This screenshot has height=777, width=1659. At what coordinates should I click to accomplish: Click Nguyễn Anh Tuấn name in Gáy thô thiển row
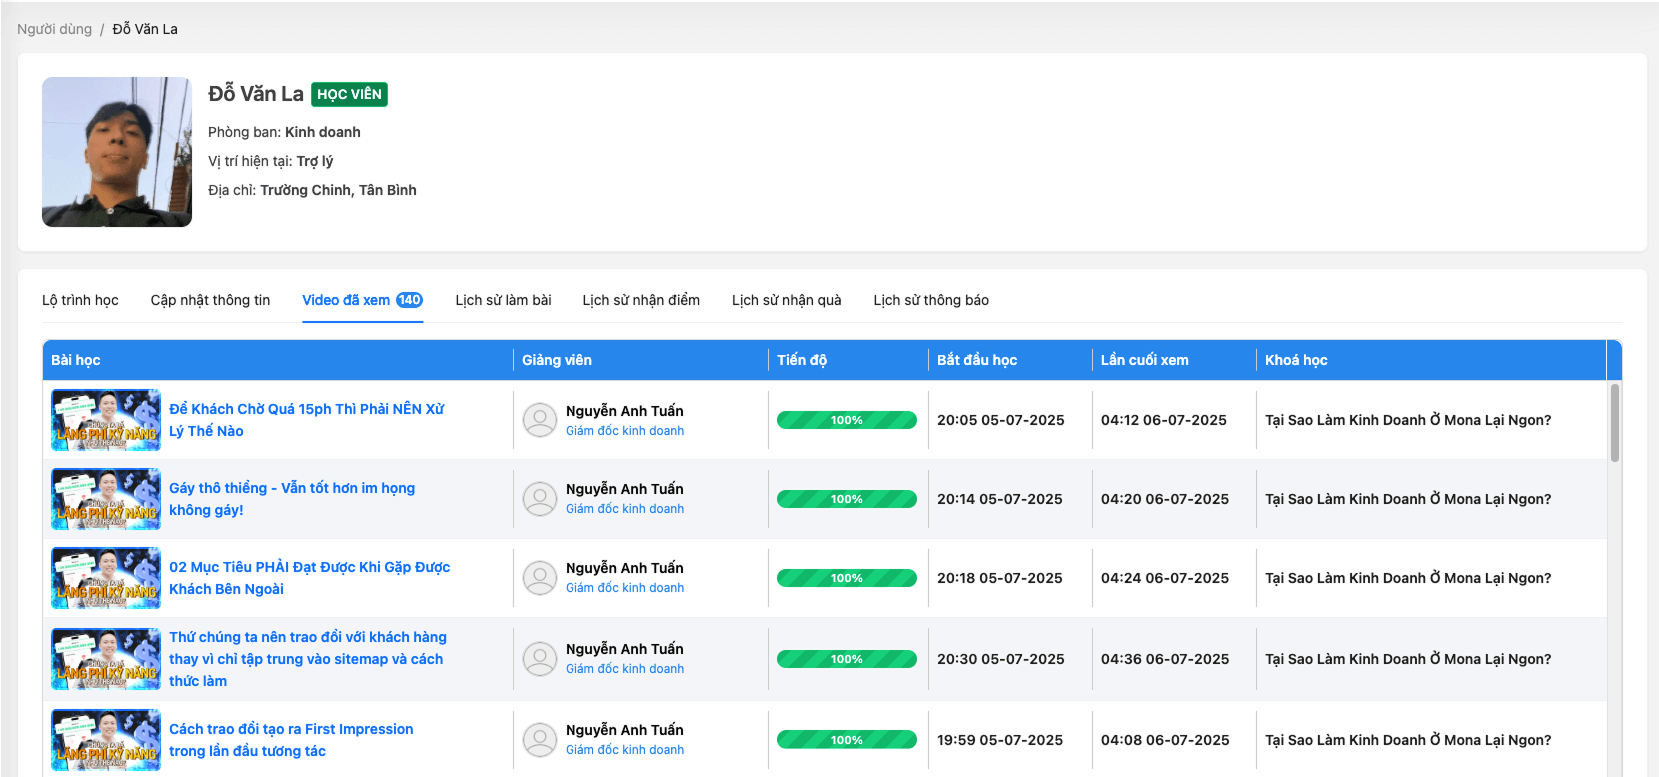coord(625,489)
